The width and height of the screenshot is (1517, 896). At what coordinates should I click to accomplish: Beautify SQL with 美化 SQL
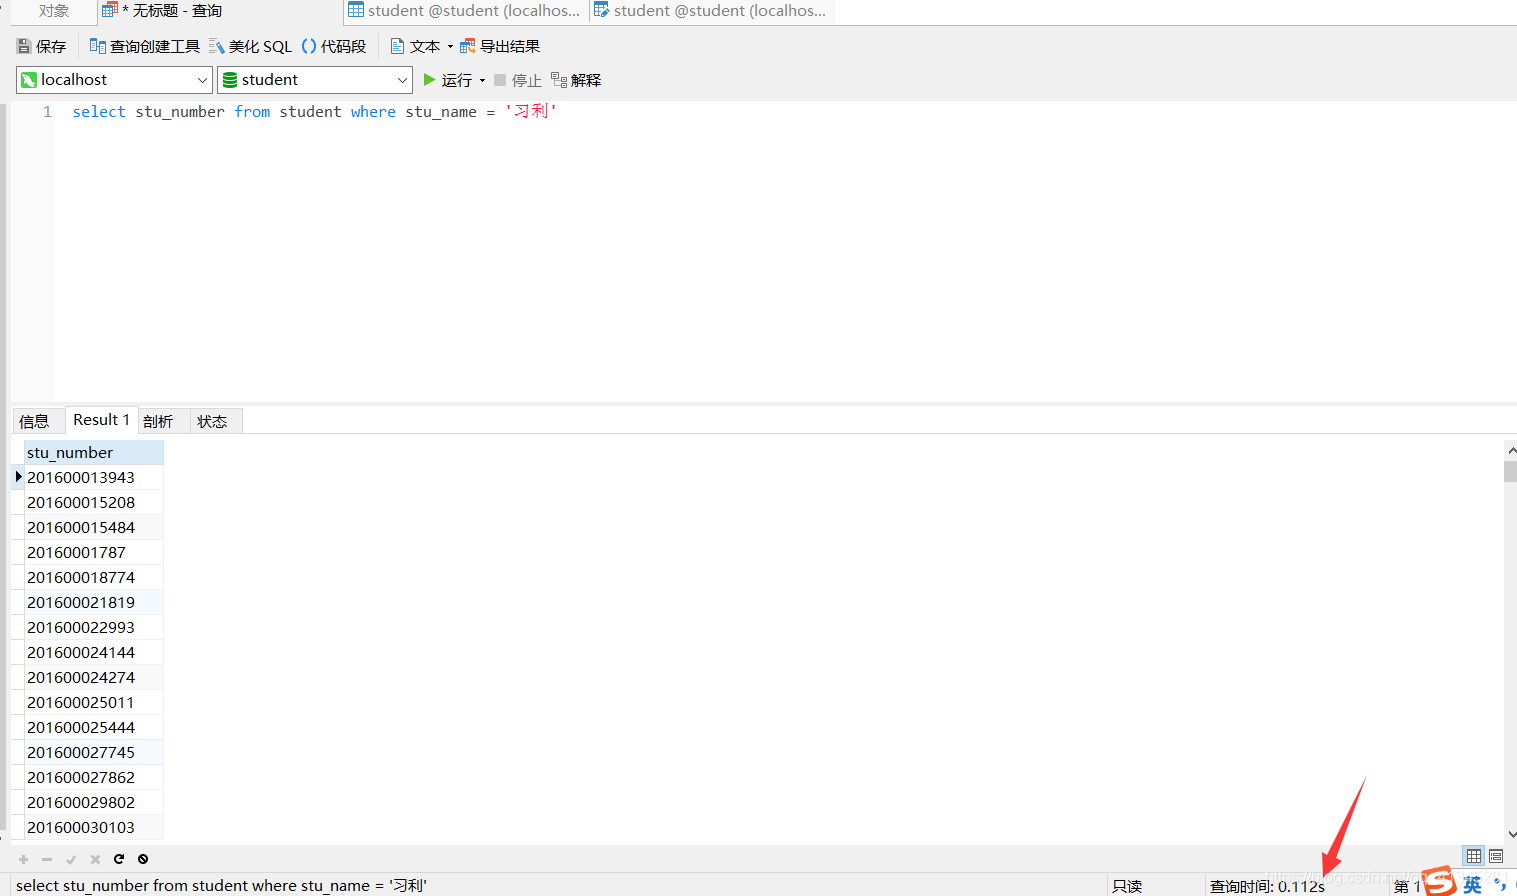pyautogui.click(x=251, y=46)
